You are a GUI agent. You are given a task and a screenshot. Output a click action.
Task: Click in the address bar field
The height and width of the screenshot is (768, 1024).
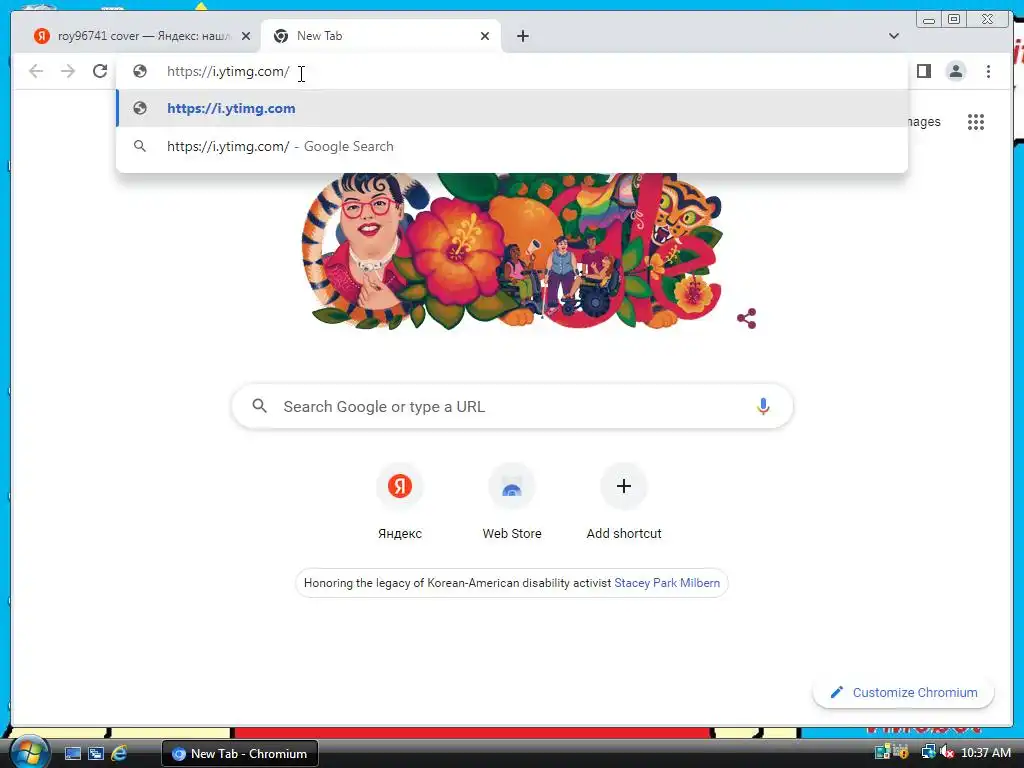pos(512,71)
